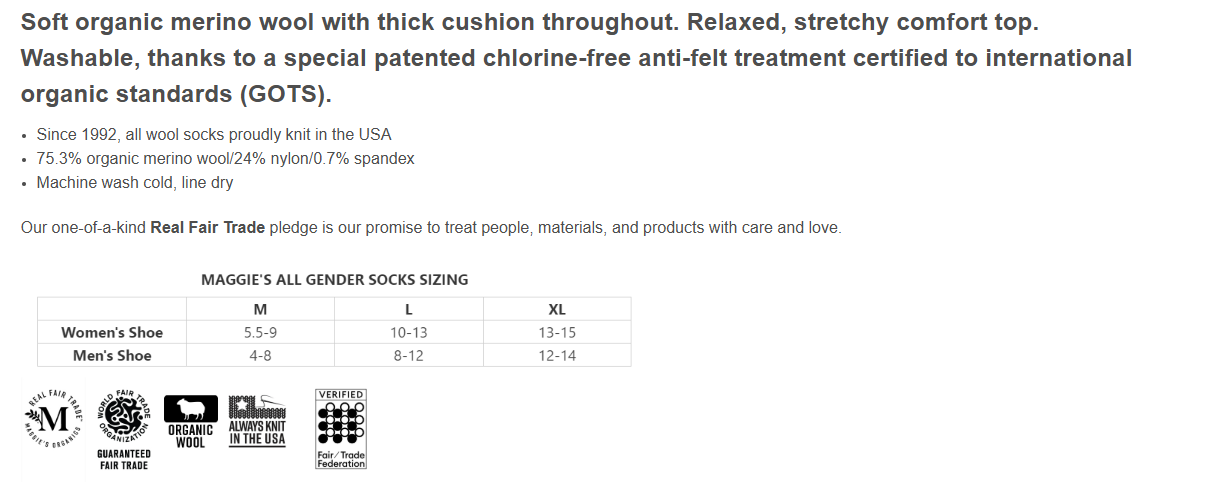Screen dimensions: 1205x493
Task: Select the Men's Shoe row label
Action: [112, 356]
